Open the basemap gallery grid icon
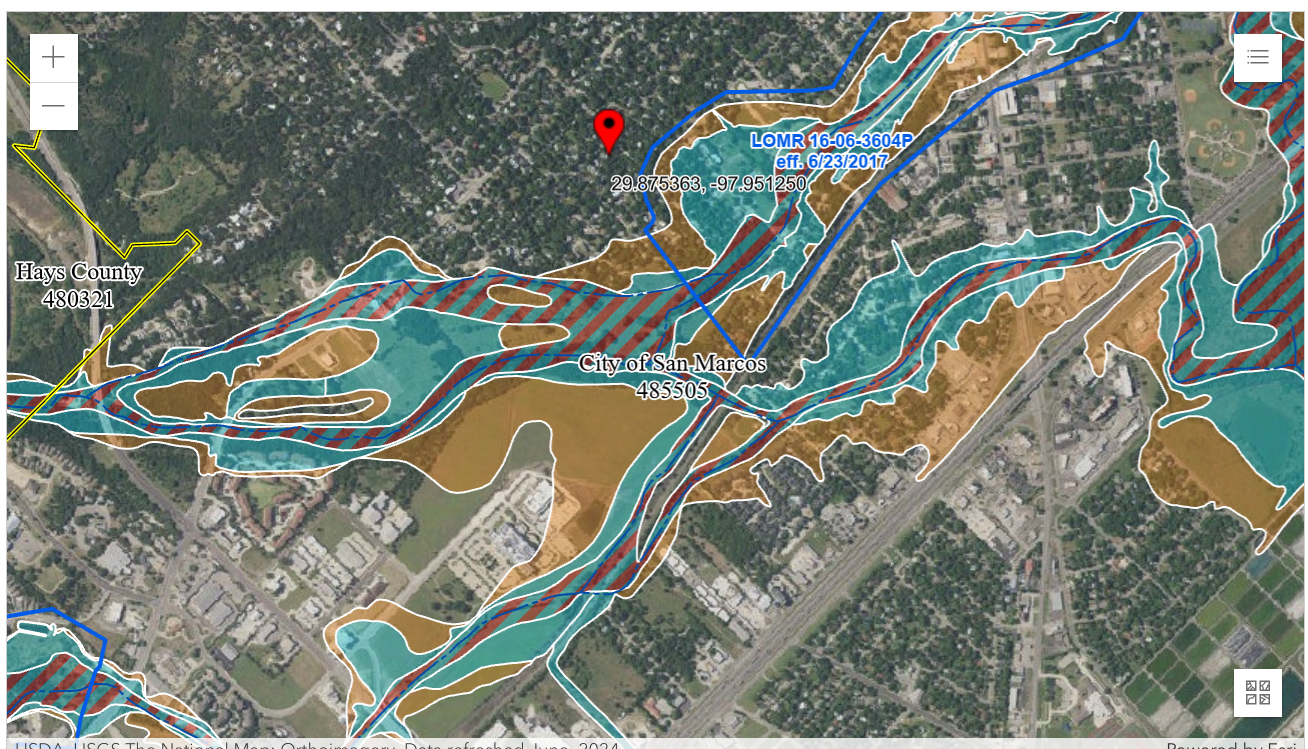Image resolution: width=1308 pixels, height=749 pixels. coord(1258,692)
